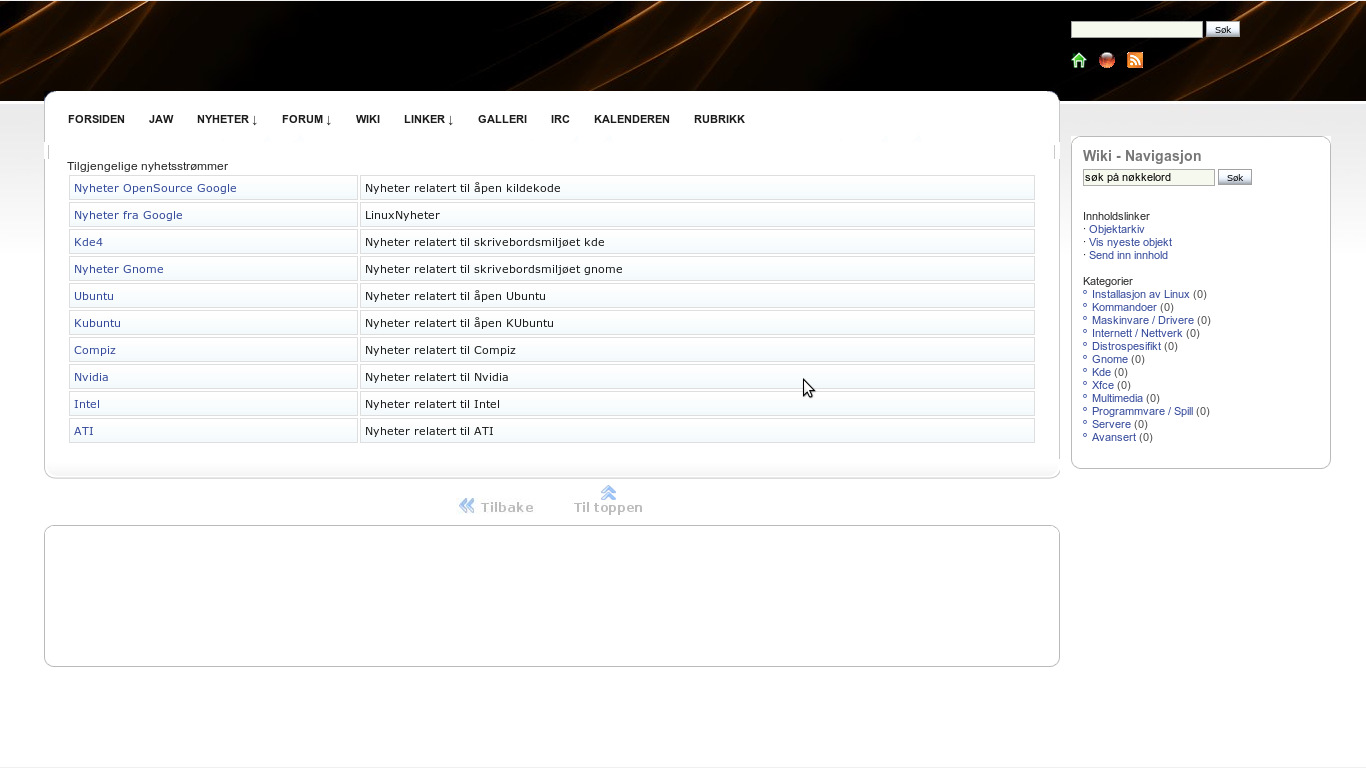Open the Send inn innhold link
Screen dimensions: 1366x768
click(1128, 255)
